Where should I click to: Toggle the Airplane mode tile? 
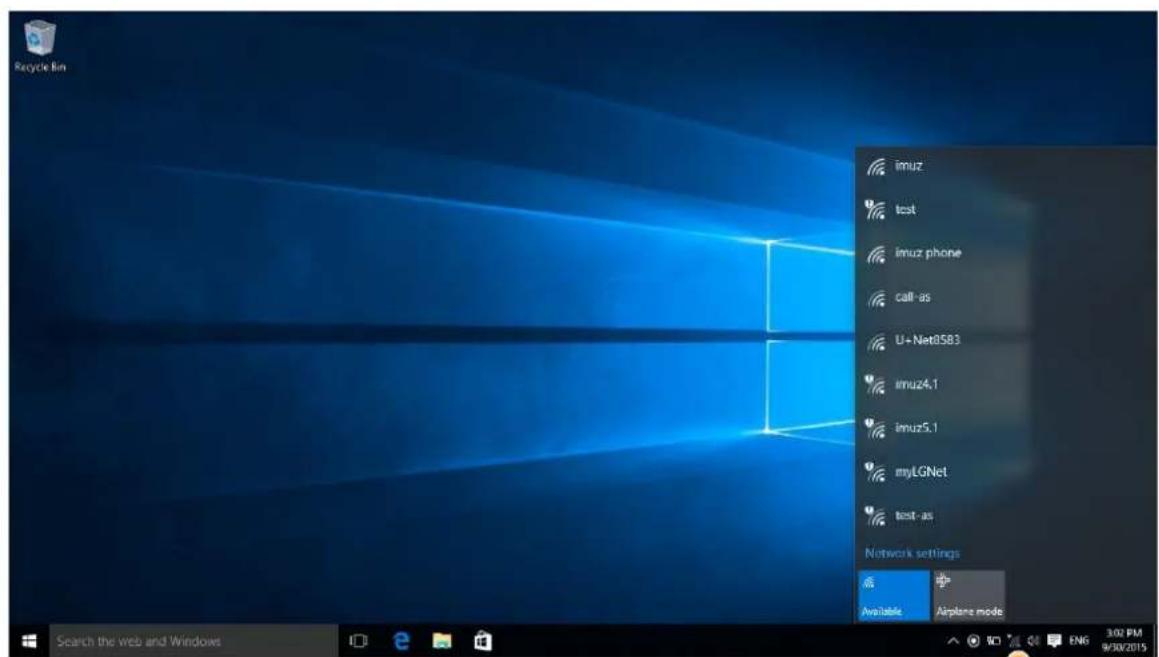(x=969, y=595)
